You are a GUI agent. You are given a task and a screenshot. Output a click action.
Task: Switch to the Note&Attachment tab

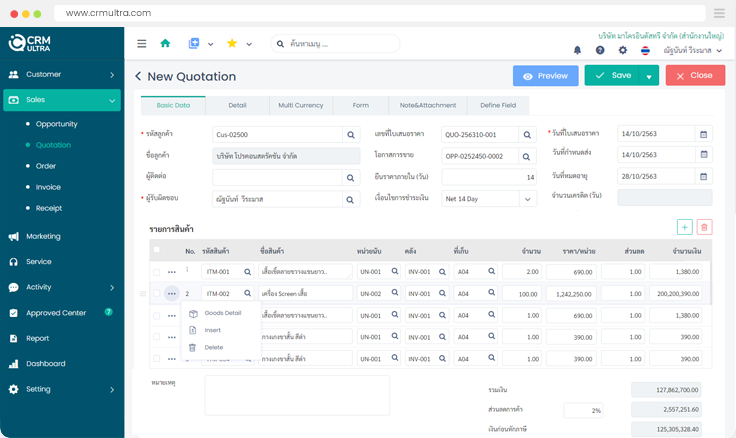tap(428, 106)
